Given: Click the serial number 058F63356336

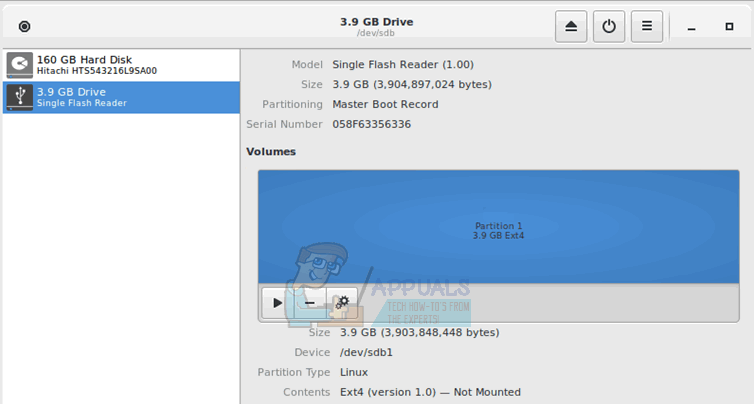Looking at the screenshot, I should pyautogui.click(x=371, y=124).
